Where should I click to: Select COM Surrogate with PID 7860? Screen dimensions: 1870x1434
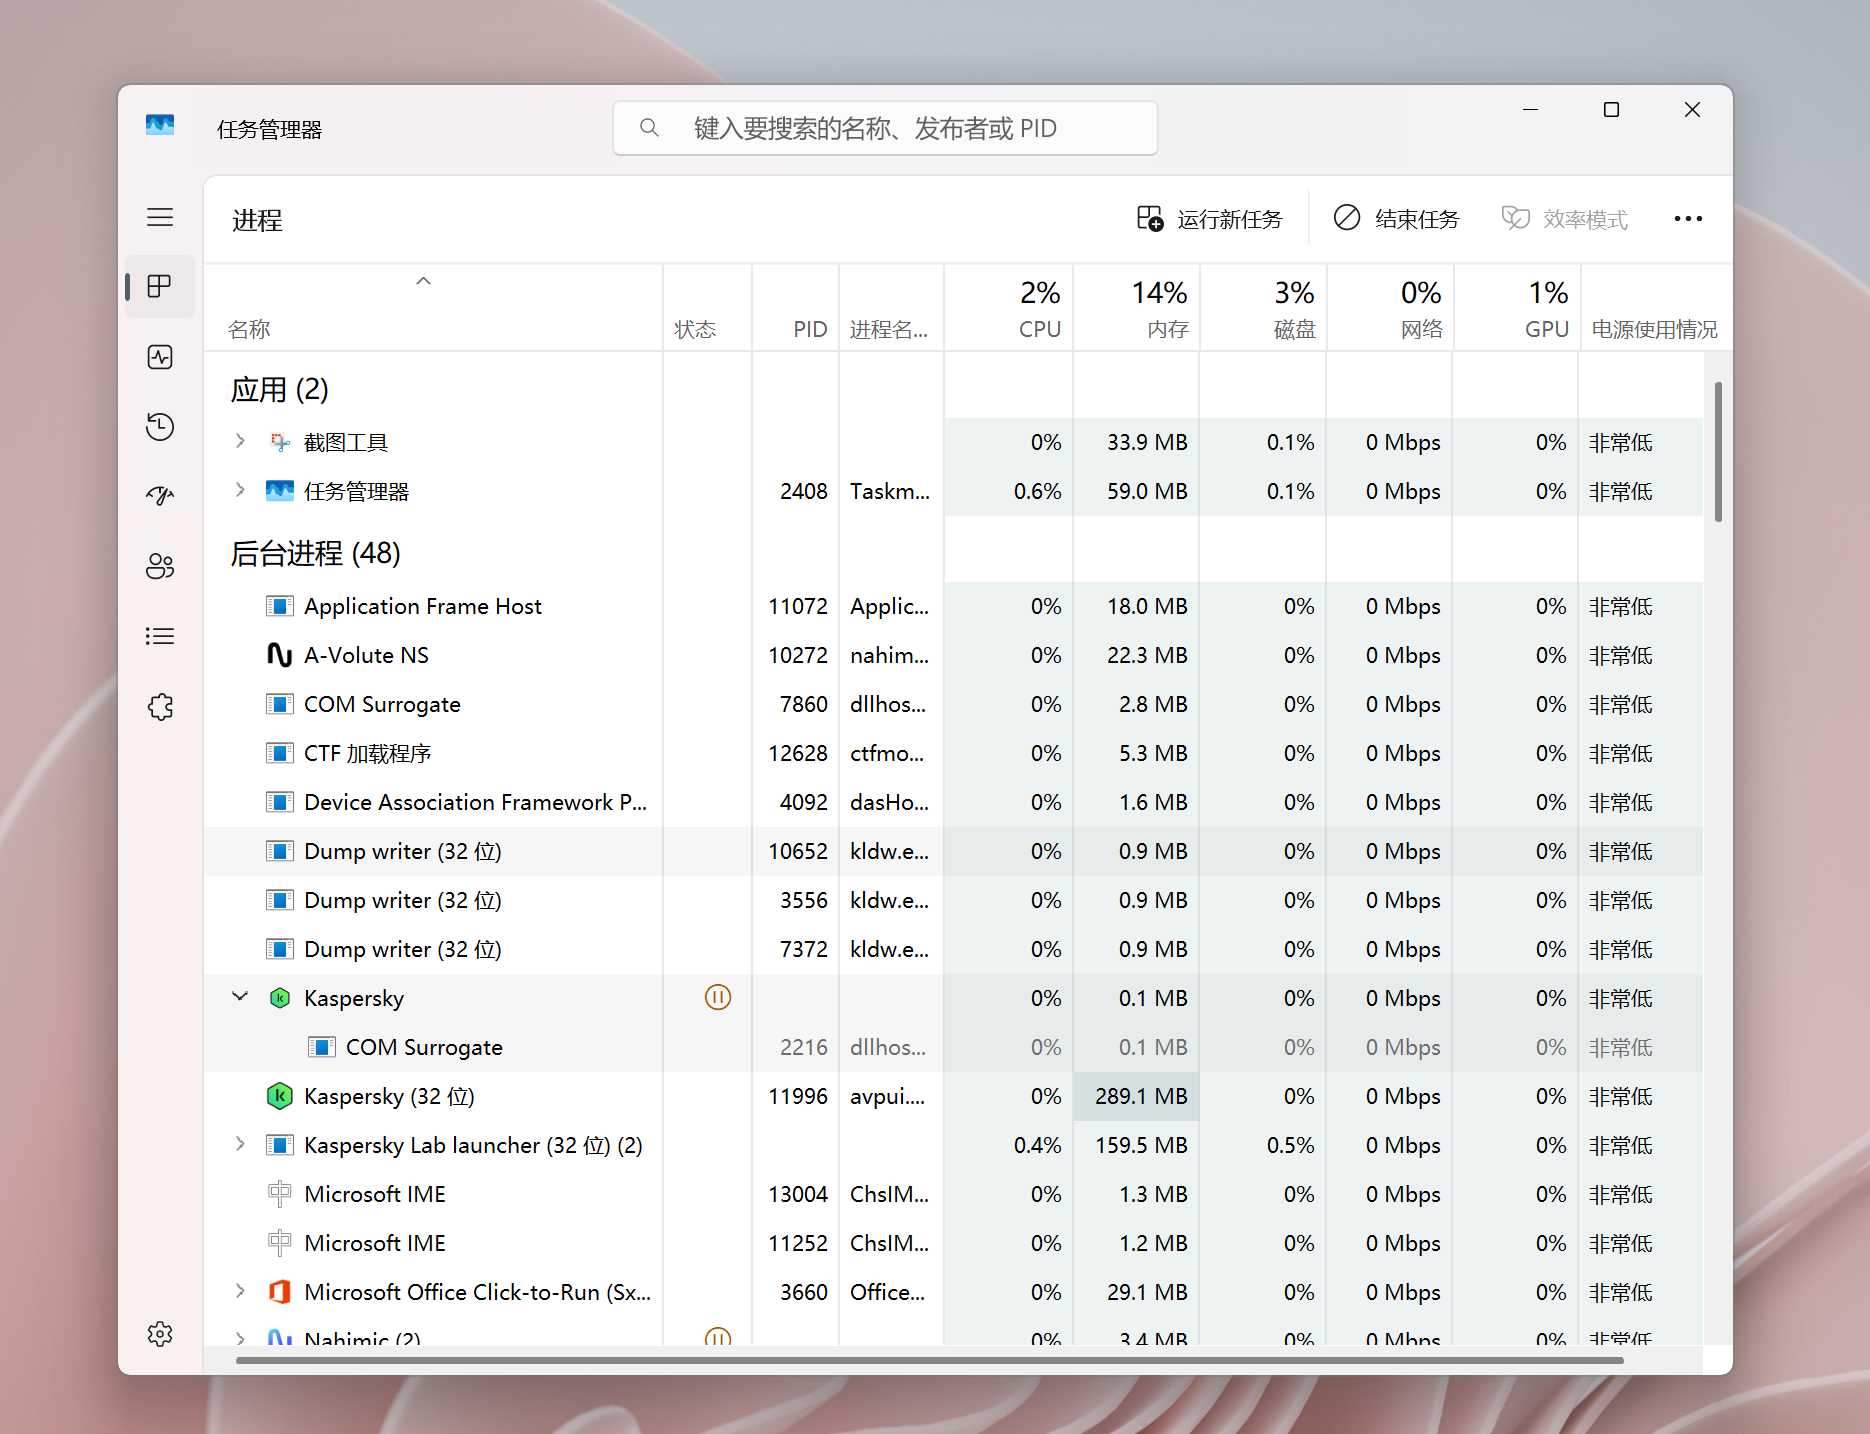pyautogui.click(x=953, y=704)
